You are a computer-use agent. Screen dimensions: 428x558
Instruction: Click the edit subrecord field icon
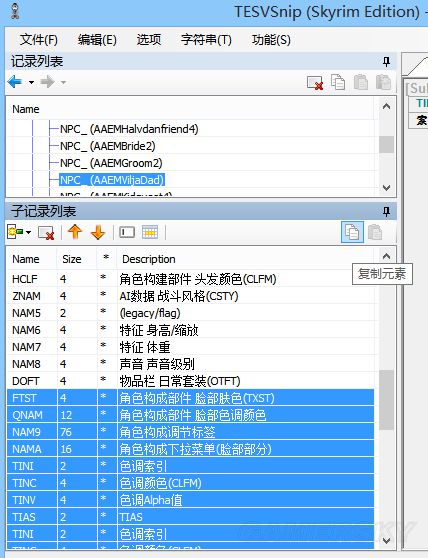pos(127,232)
